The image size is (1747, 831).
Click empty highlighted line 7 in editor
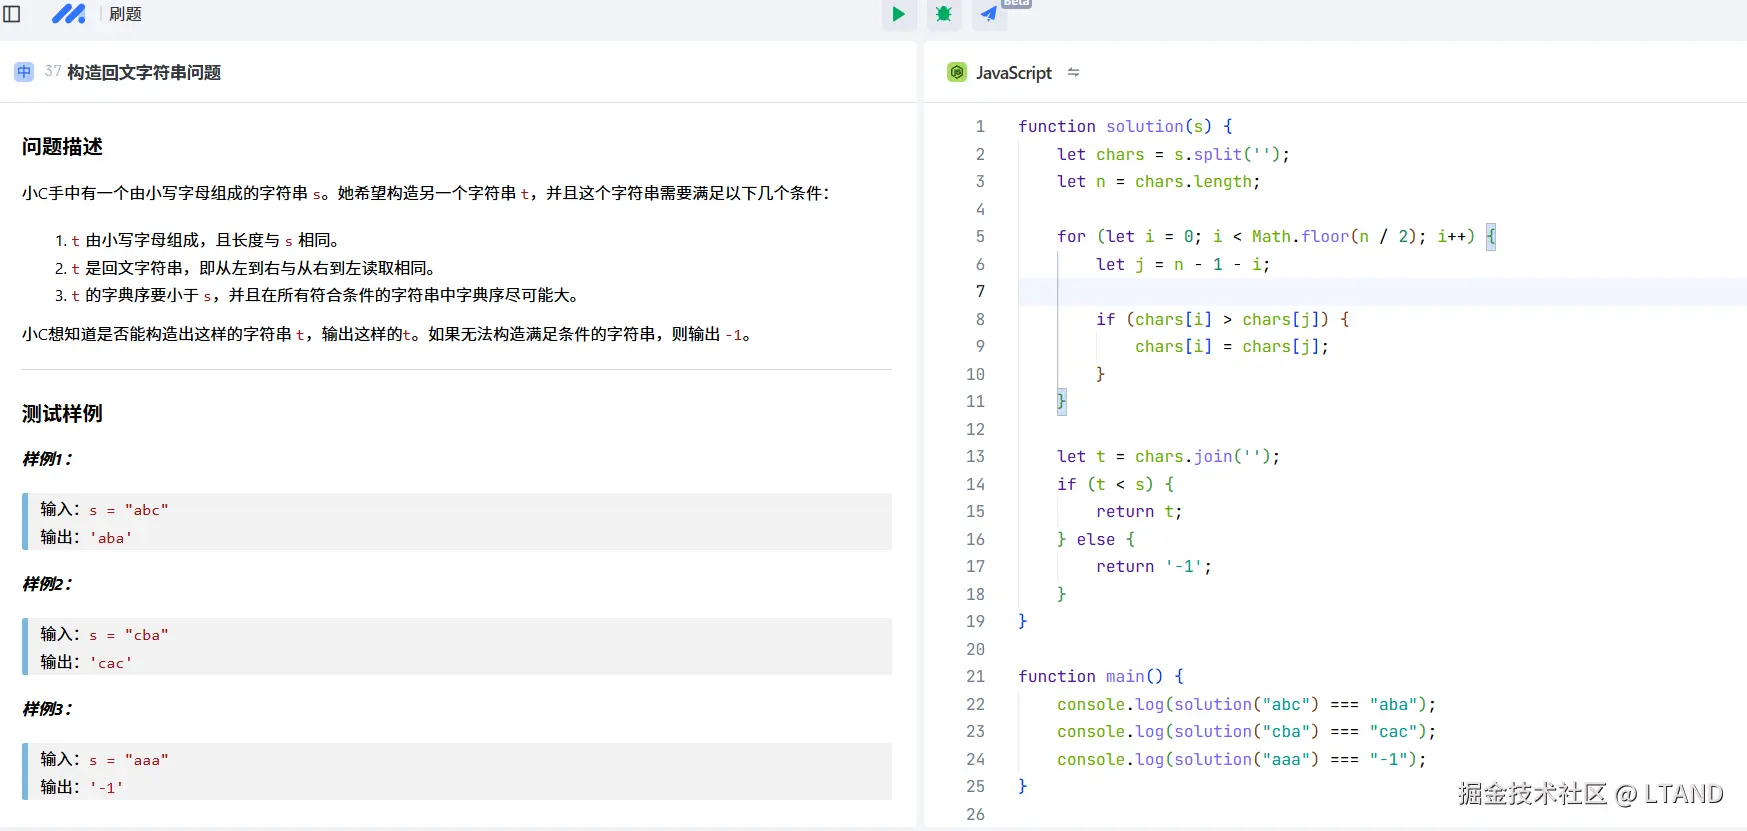[1382, 292]
